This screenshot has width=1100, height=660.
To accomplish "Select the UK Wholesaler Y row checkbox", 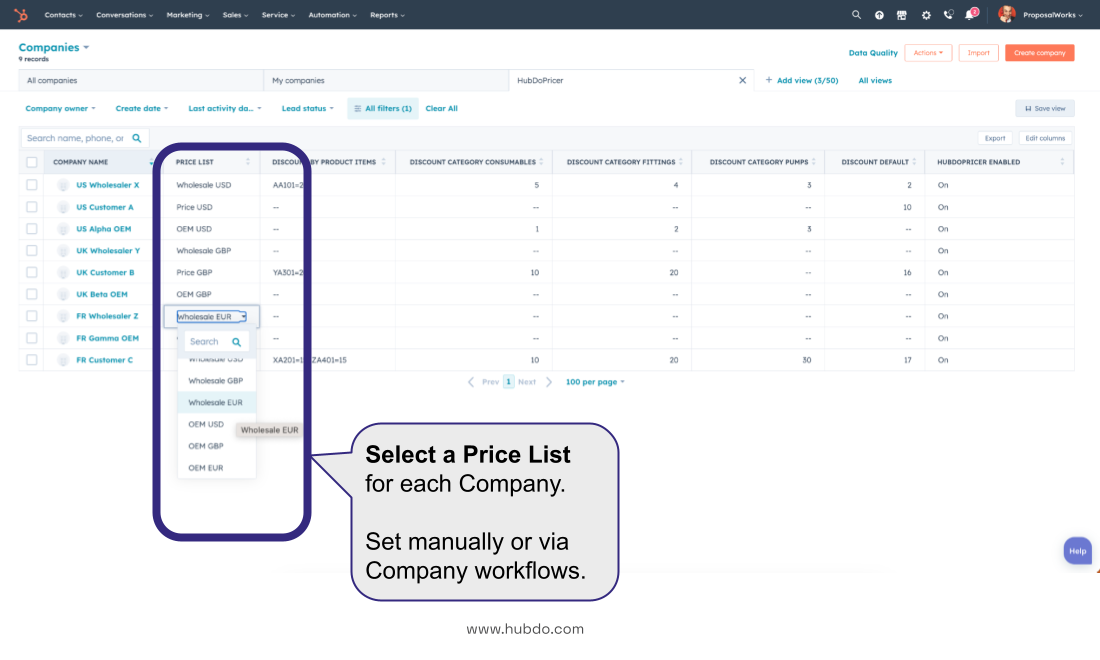I will [x=32, y=250].
